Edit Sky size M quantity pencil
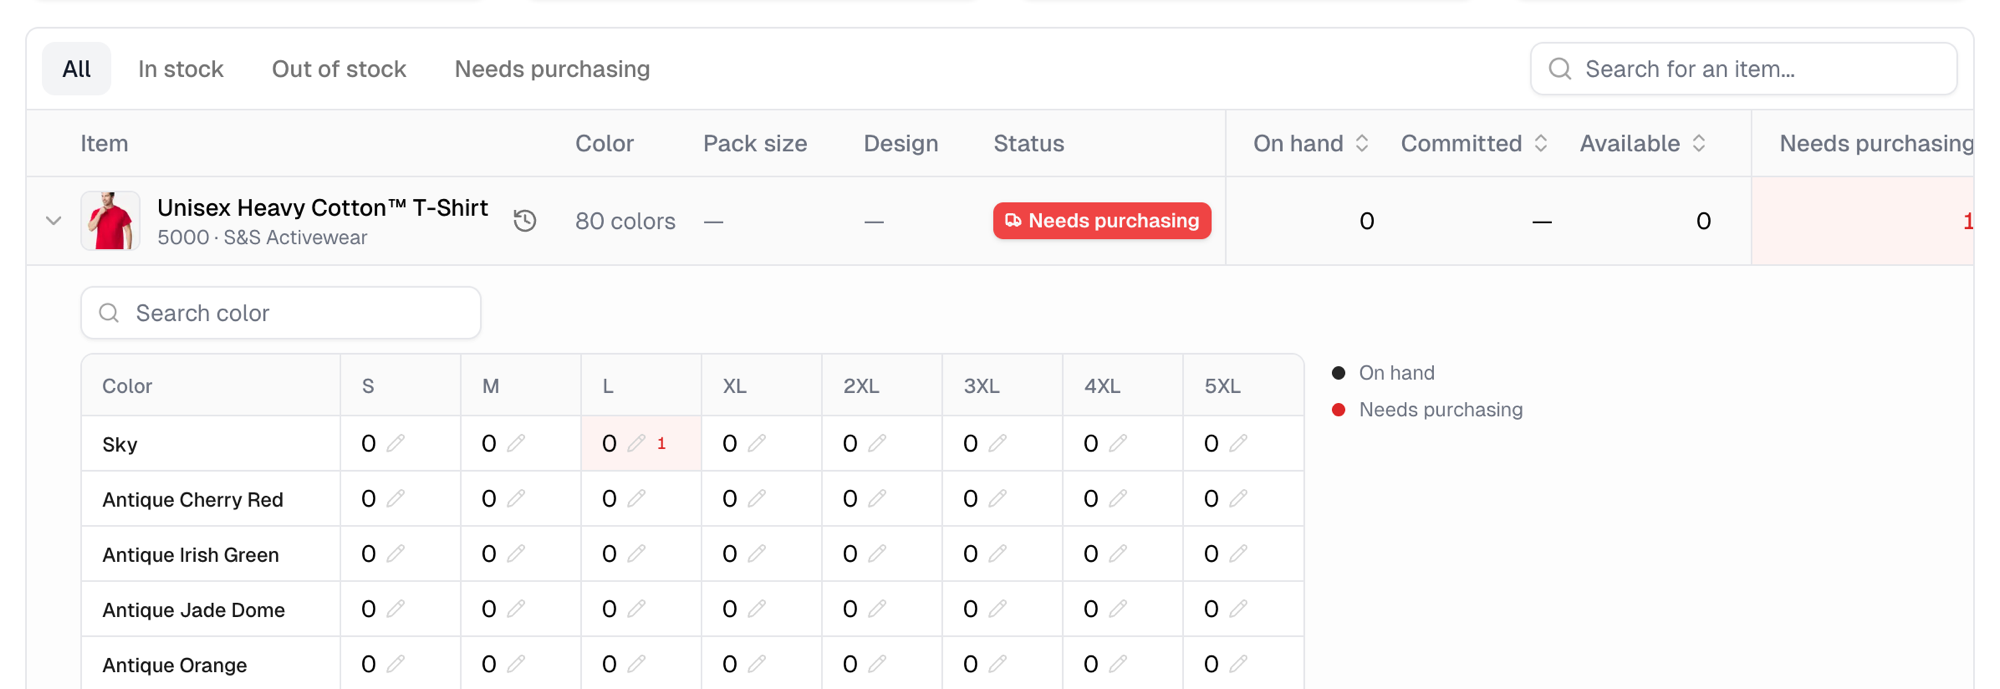This screenshot has height=689, width=2000. (516, 443)
